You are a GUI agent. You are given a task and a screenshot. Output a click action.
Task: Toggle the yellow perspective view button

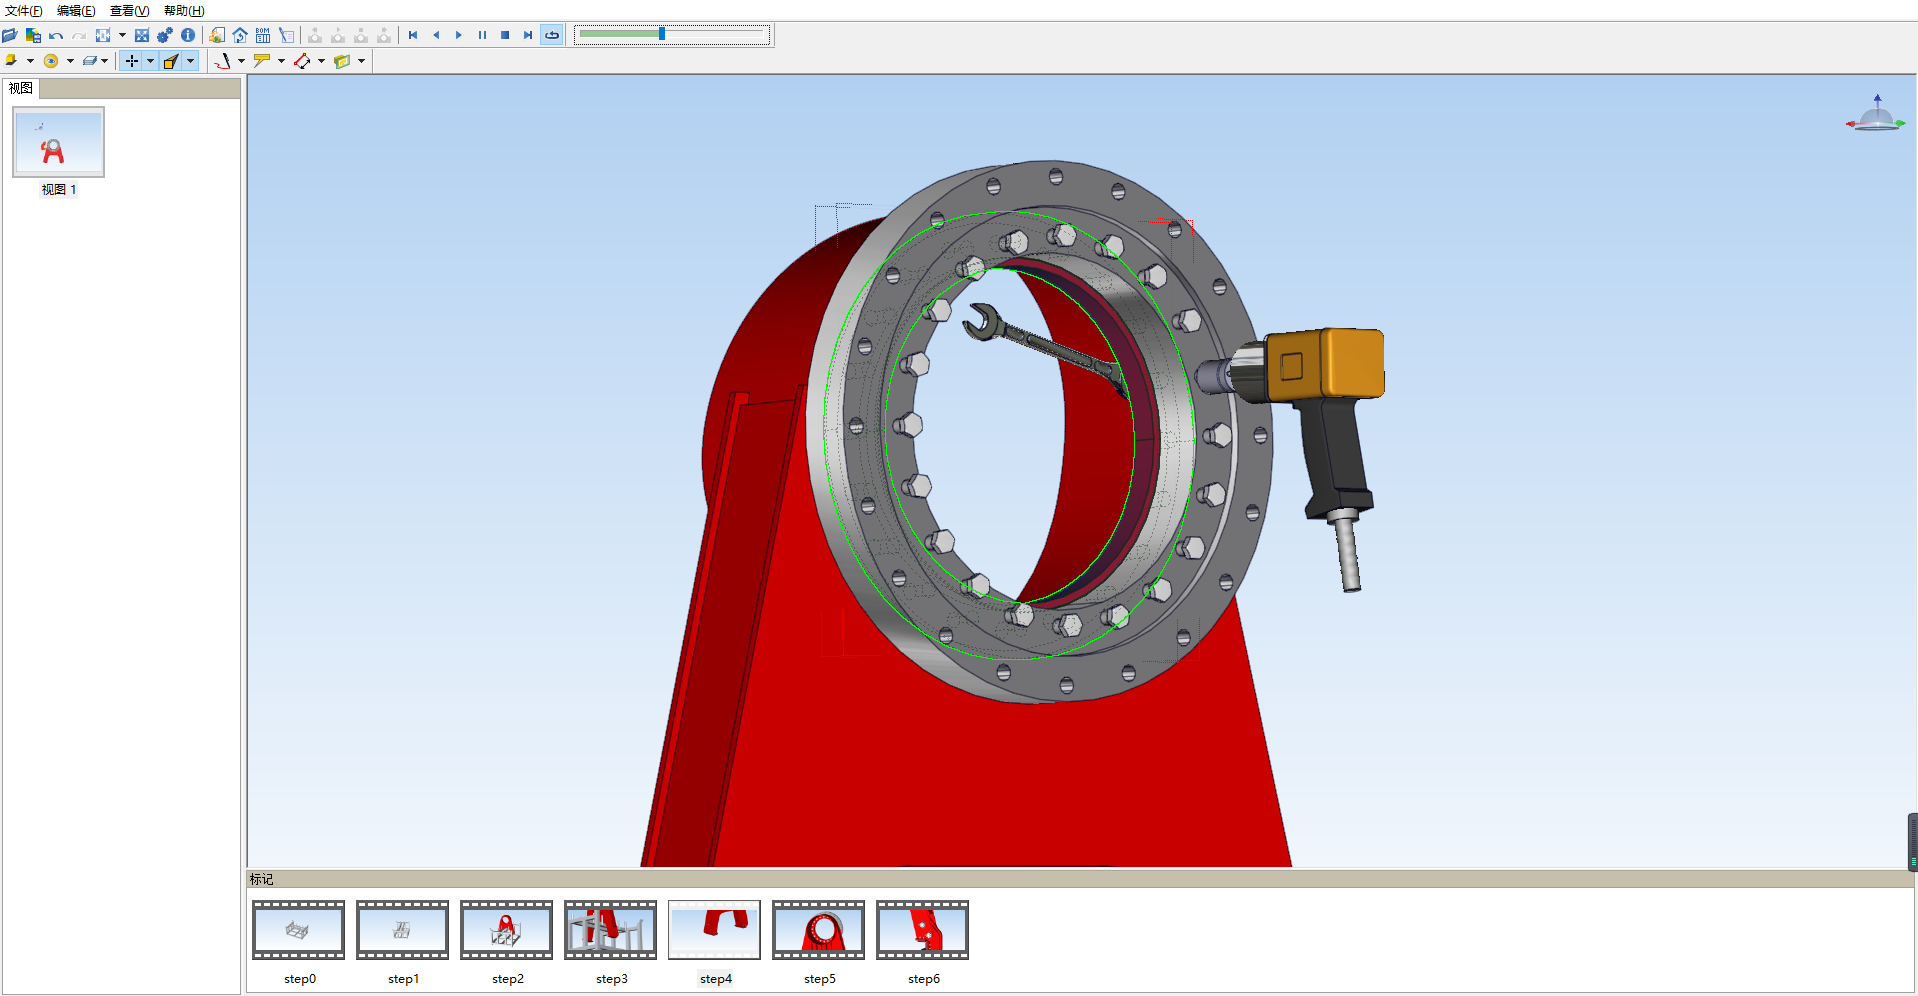click(x=171, y=61)
